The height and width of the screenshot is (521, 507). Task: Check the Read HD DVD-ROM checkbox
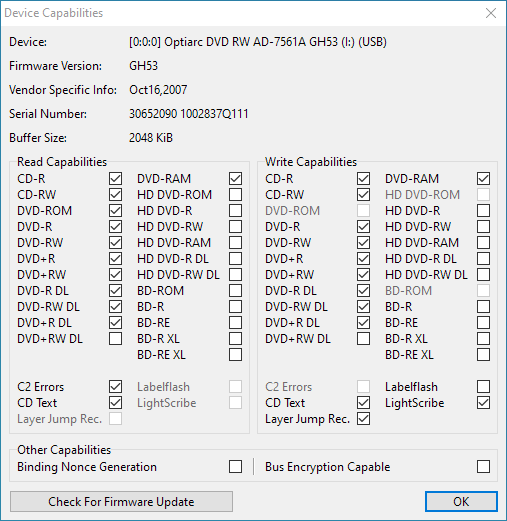point(235,195)
